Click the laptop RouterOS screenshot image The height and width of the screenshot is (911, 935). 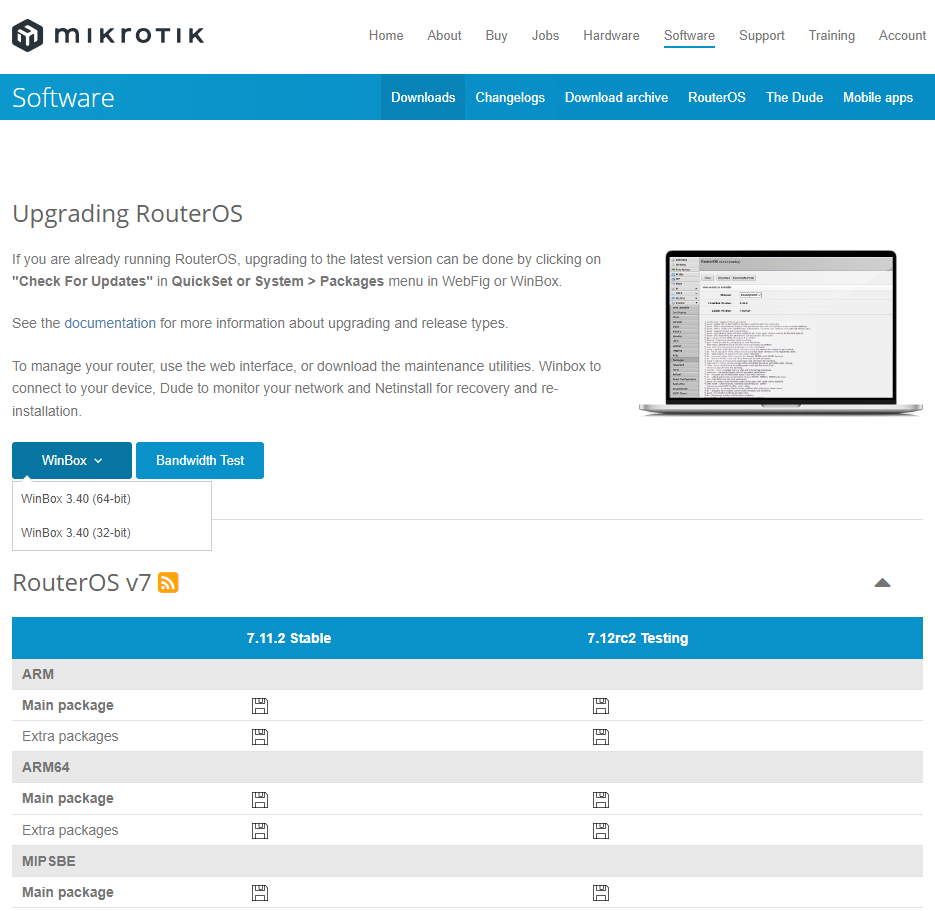coord(781,333)
